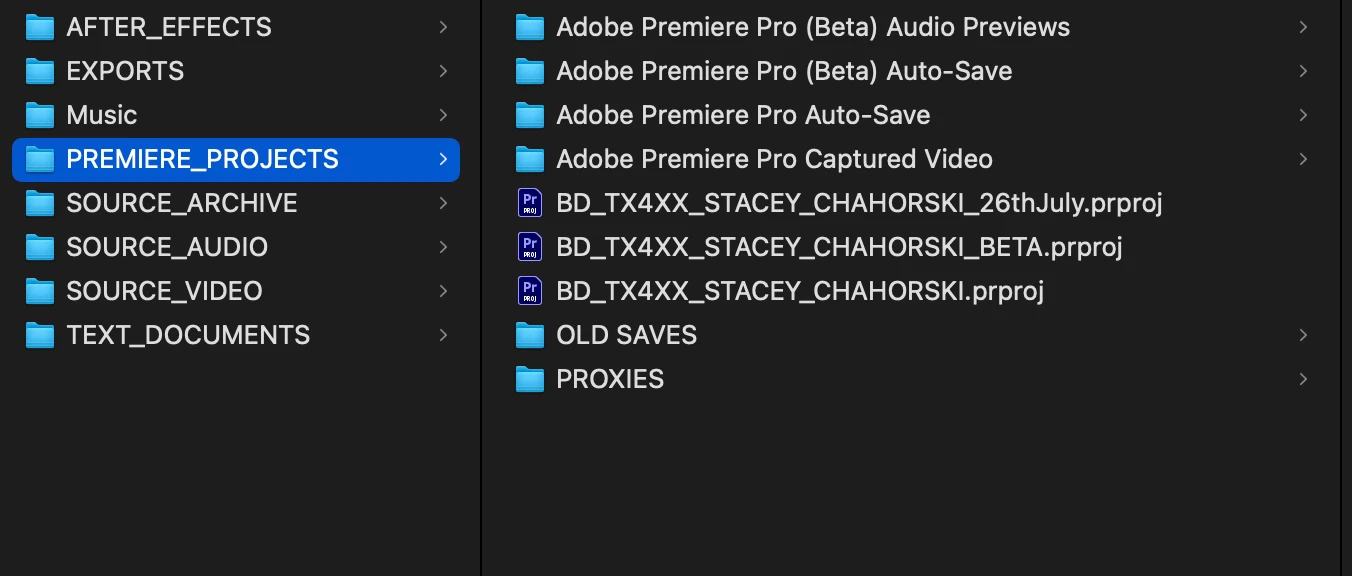Select the PROXIES folder name

610,379
